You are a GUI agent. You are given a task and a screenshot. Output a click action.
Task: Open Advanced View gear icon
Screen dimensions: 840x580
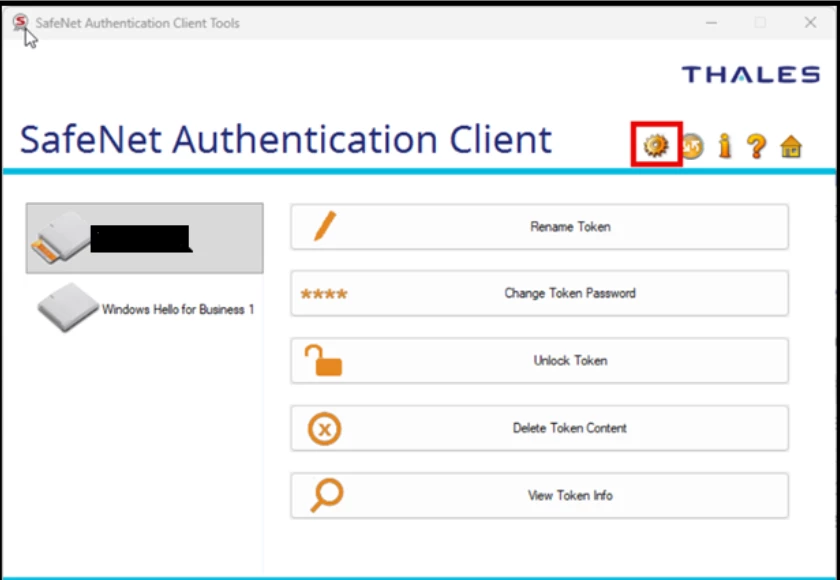point(656,145)
